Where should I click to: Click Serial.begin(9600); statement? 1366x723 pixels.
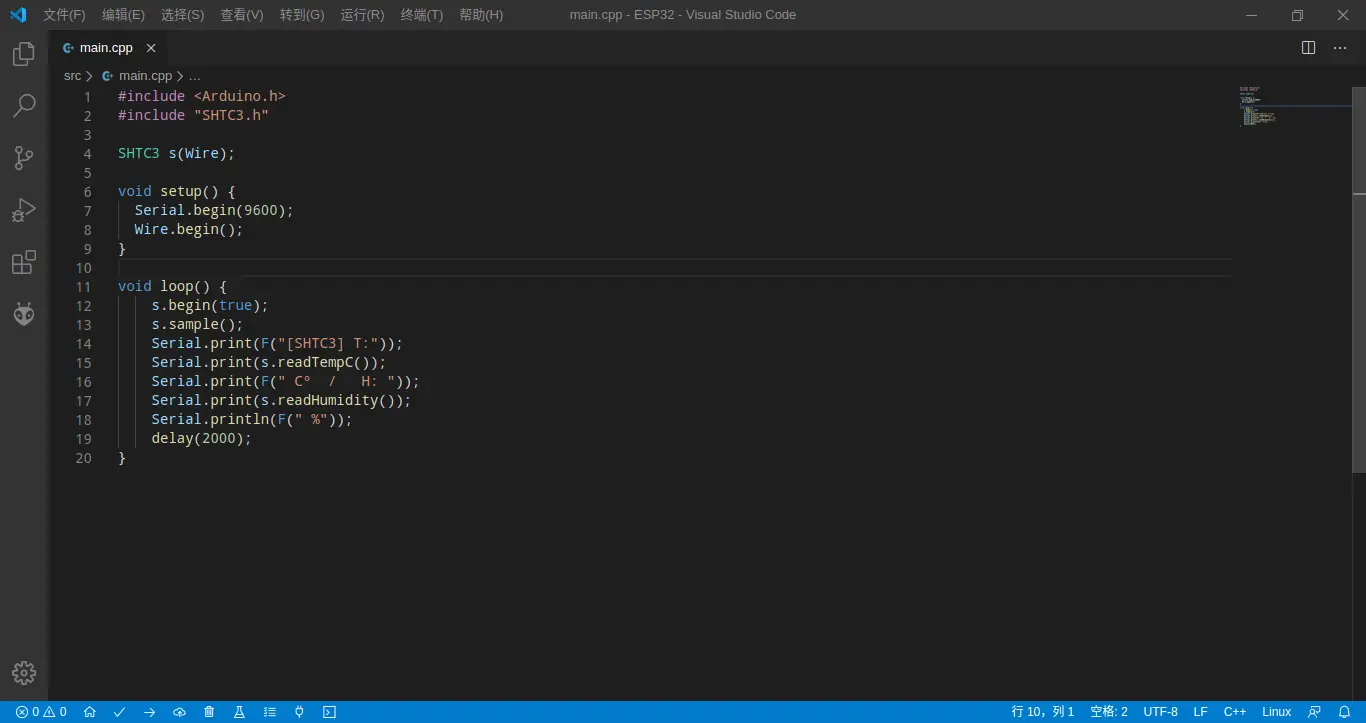click(x=214, y=210)
